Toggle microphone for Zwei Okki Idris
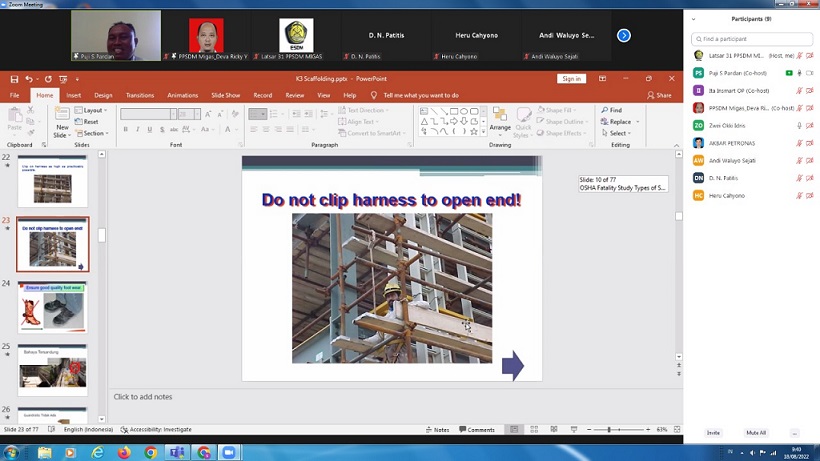Image resolution: width=820 pixels, height=461 pixels. (799, 125)
